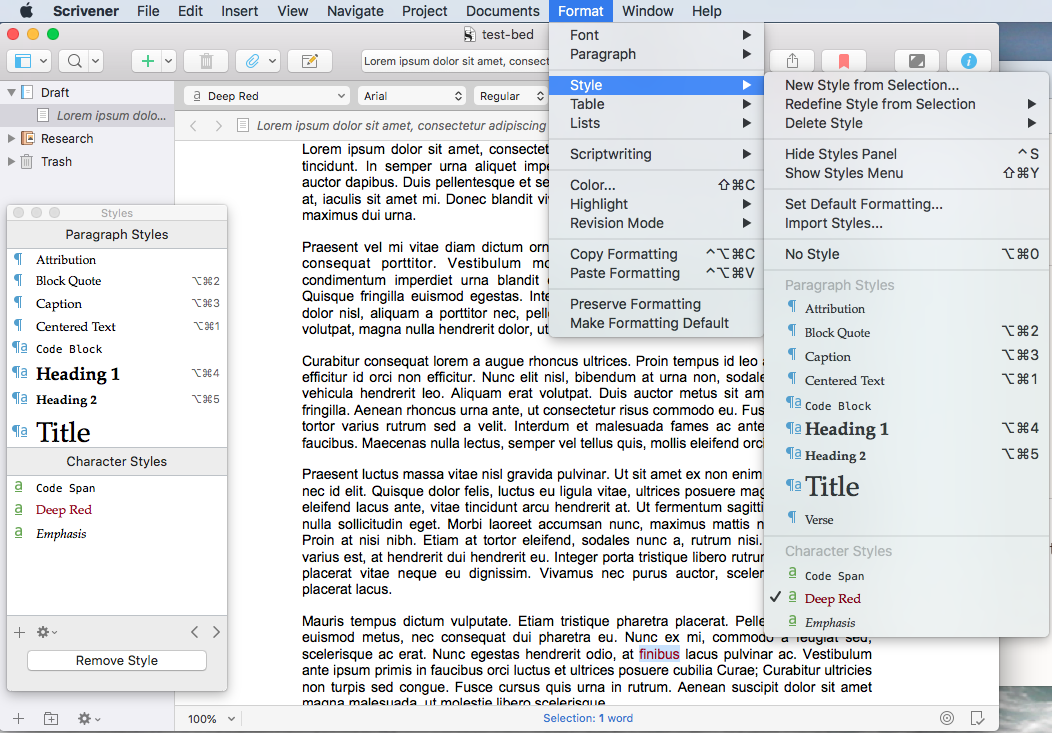The width and height of the screenshot is (1052, 733).
Task: Click the search magnifier icon in toolbar
Action: tap(74, 61)
